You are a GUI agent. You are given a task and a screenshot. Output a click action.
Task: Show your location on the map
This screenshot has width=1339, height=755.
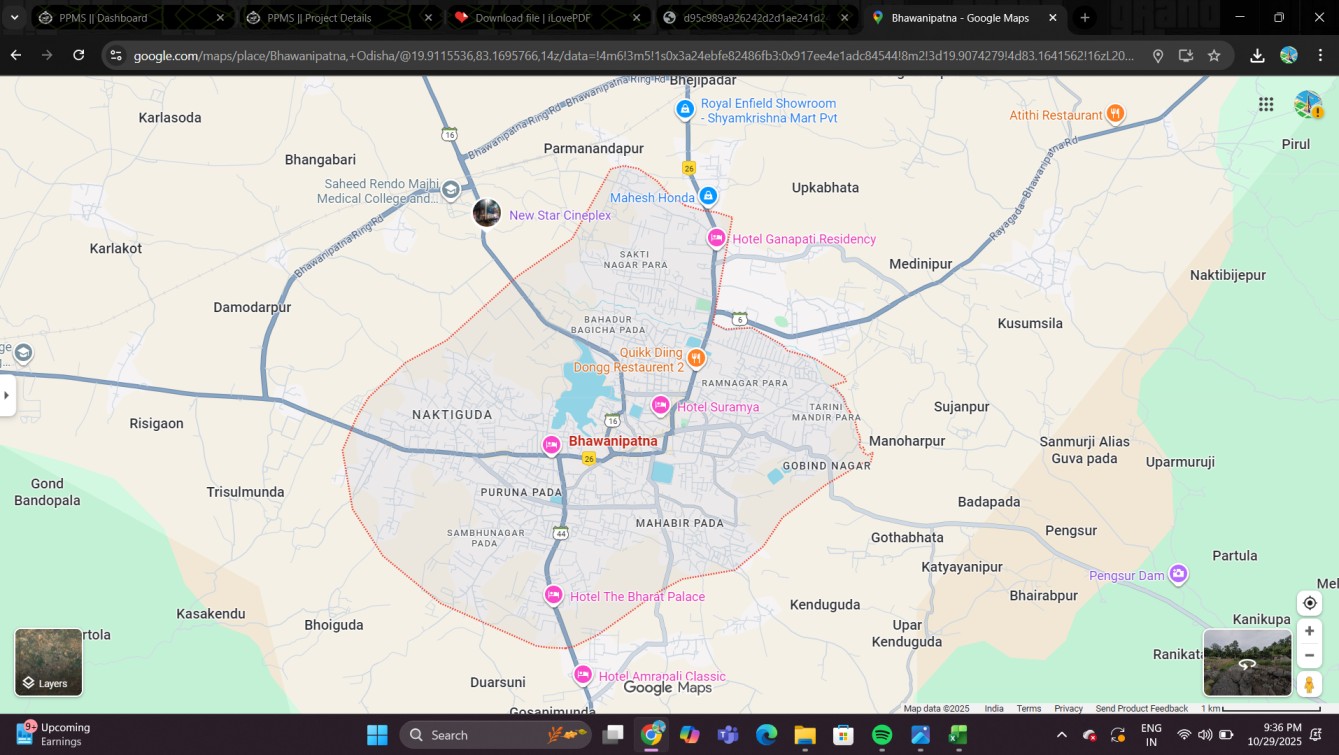[1309, 603]
